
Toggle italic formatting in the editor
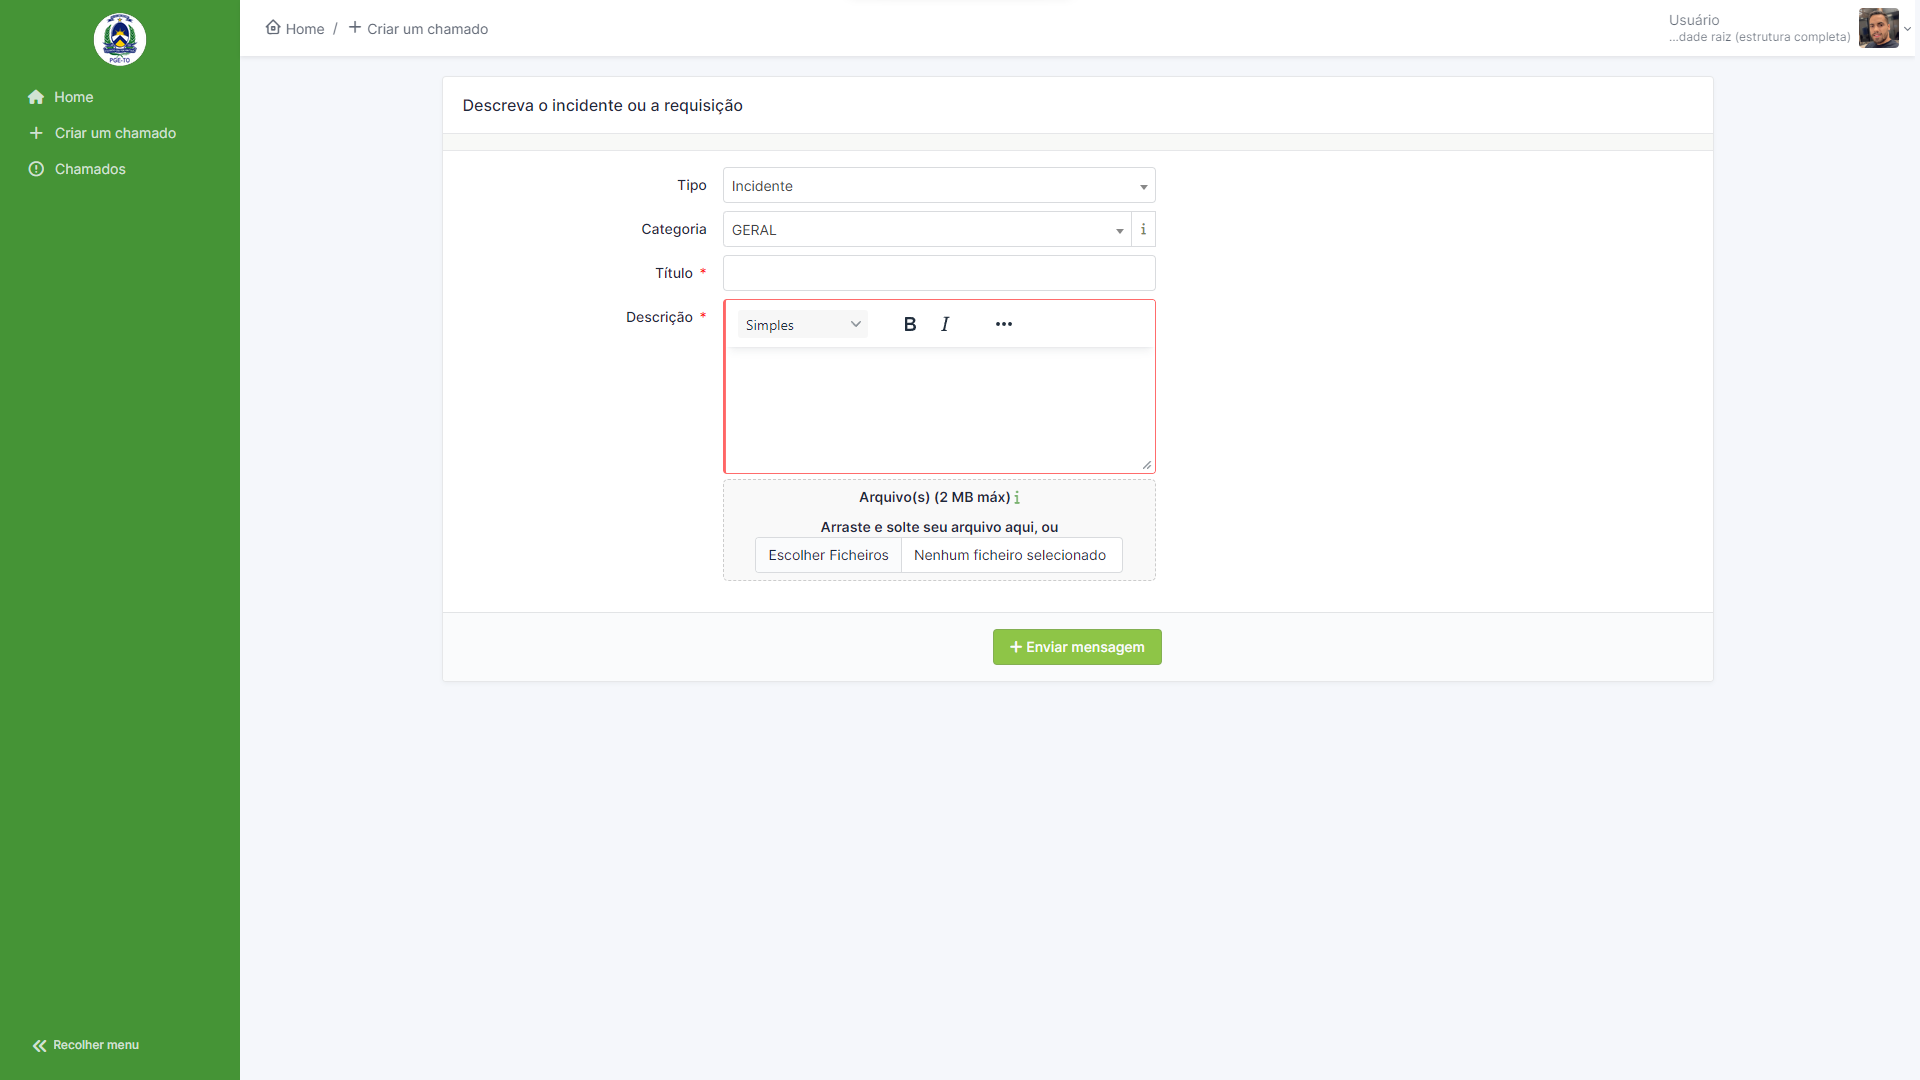pos(945,324)
